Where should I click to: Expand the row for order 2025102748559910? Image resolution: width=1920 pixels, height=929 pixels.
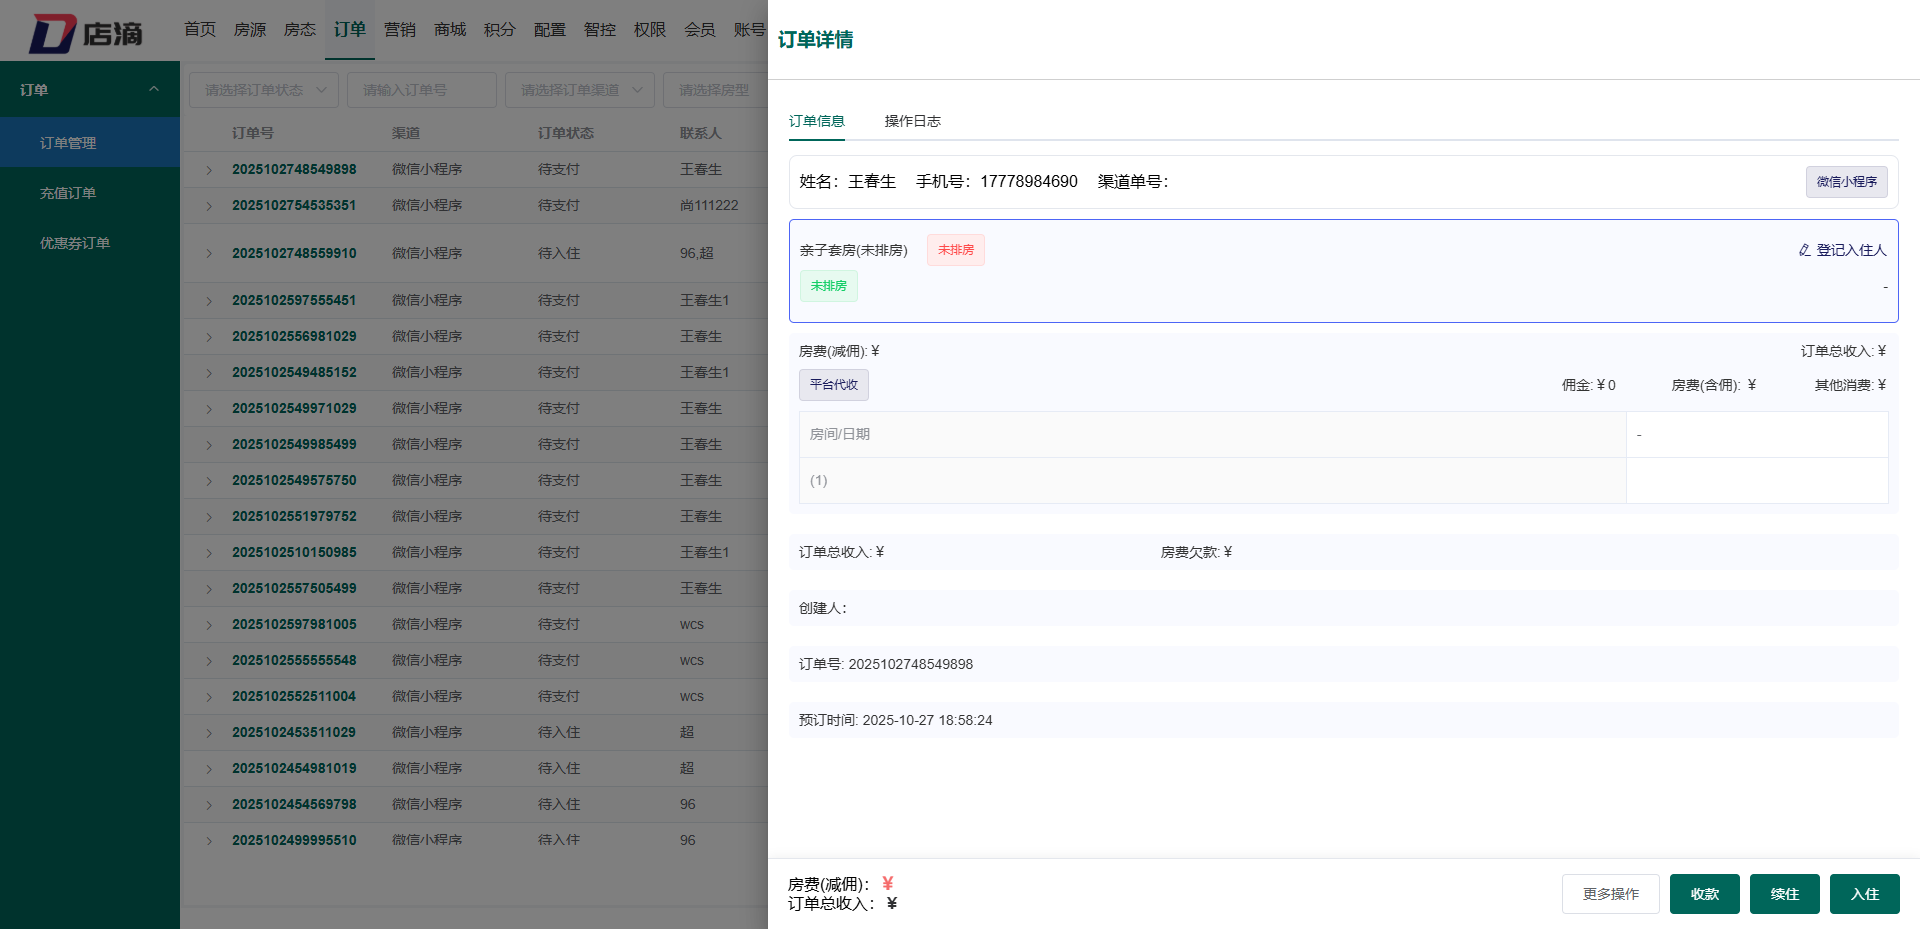207,253
